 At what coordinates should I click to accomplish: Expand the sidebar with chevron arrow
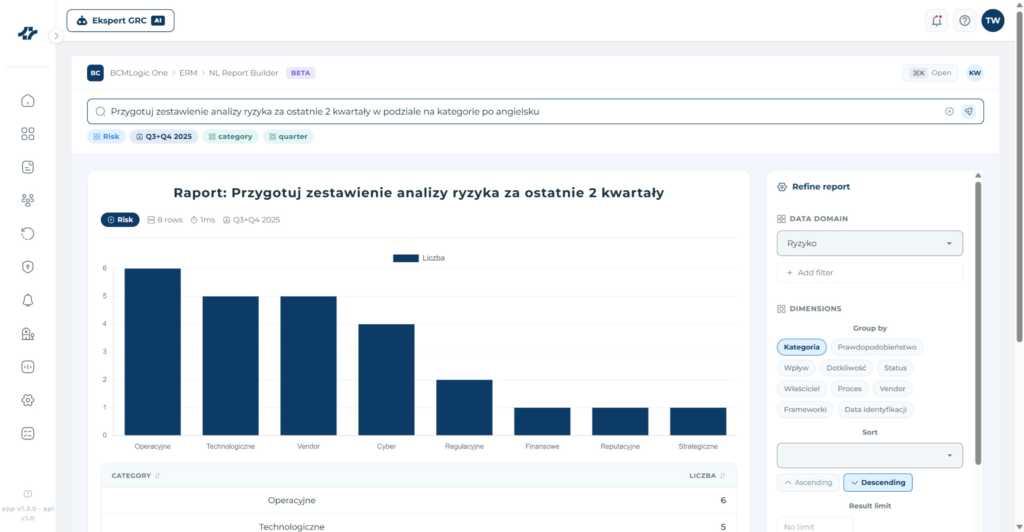(56, 37)
